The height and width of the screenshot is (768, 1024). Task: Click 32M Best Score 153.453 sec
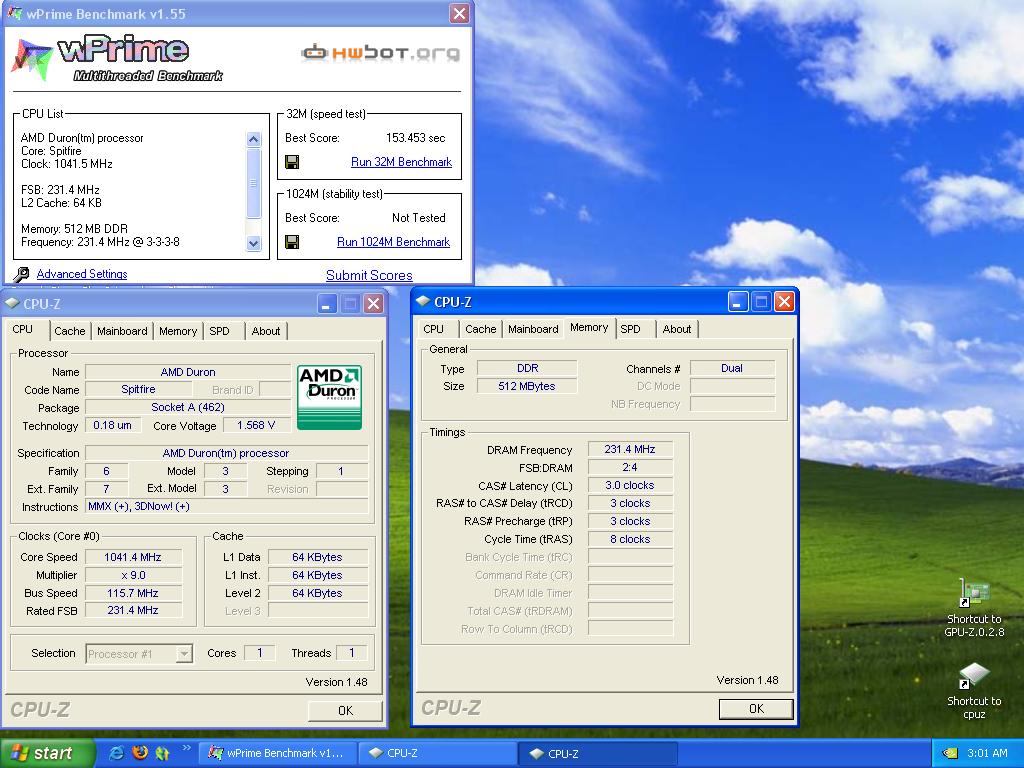(x=415, y=138)
